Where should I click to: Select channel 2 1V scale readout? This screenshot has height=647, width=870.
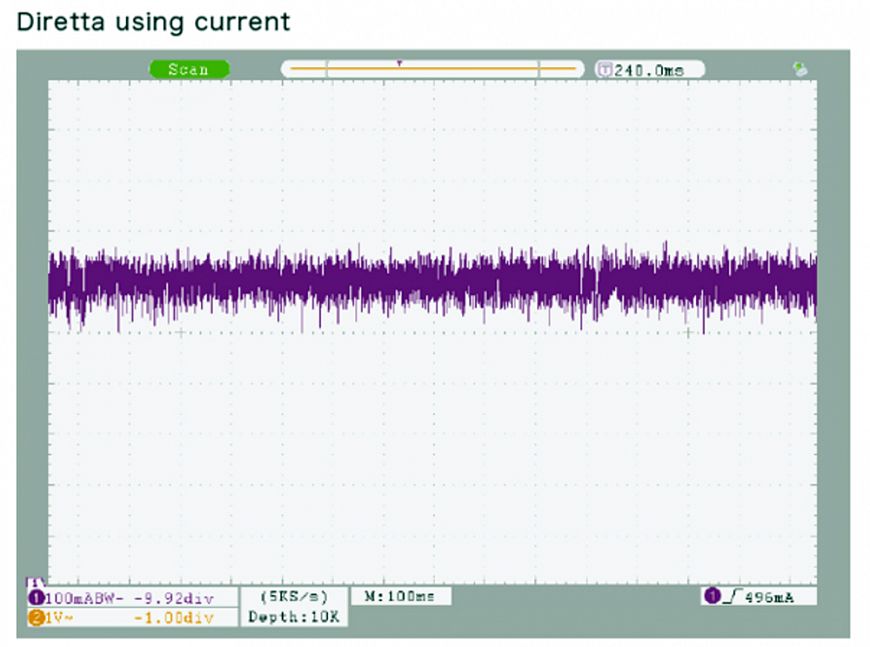54,617
